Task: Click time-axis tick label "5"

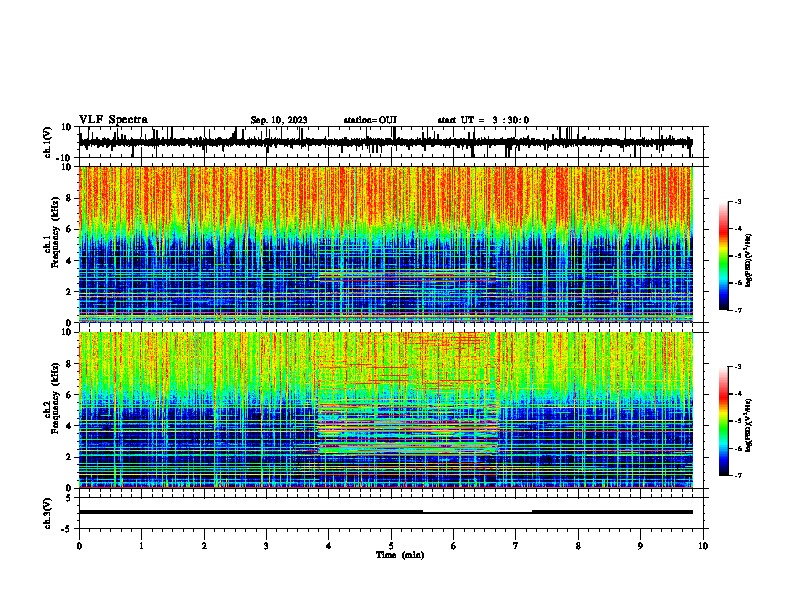Action: pos(391,546)
